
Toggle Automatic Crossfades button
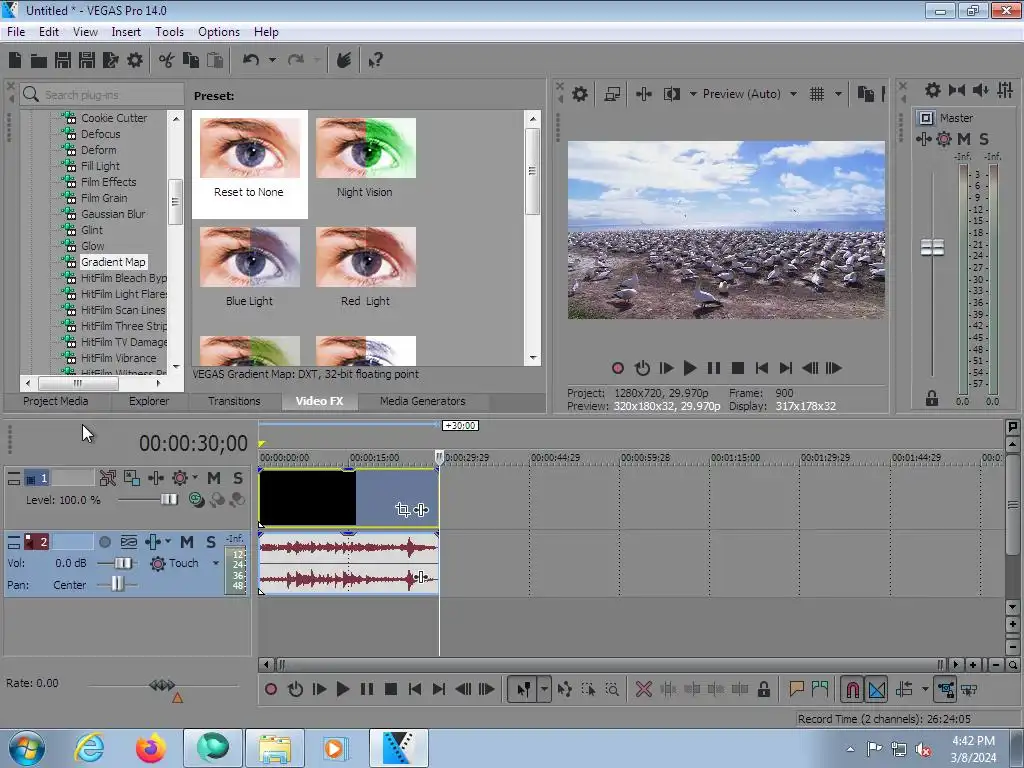pyautogui.click(x=877, y=690)
